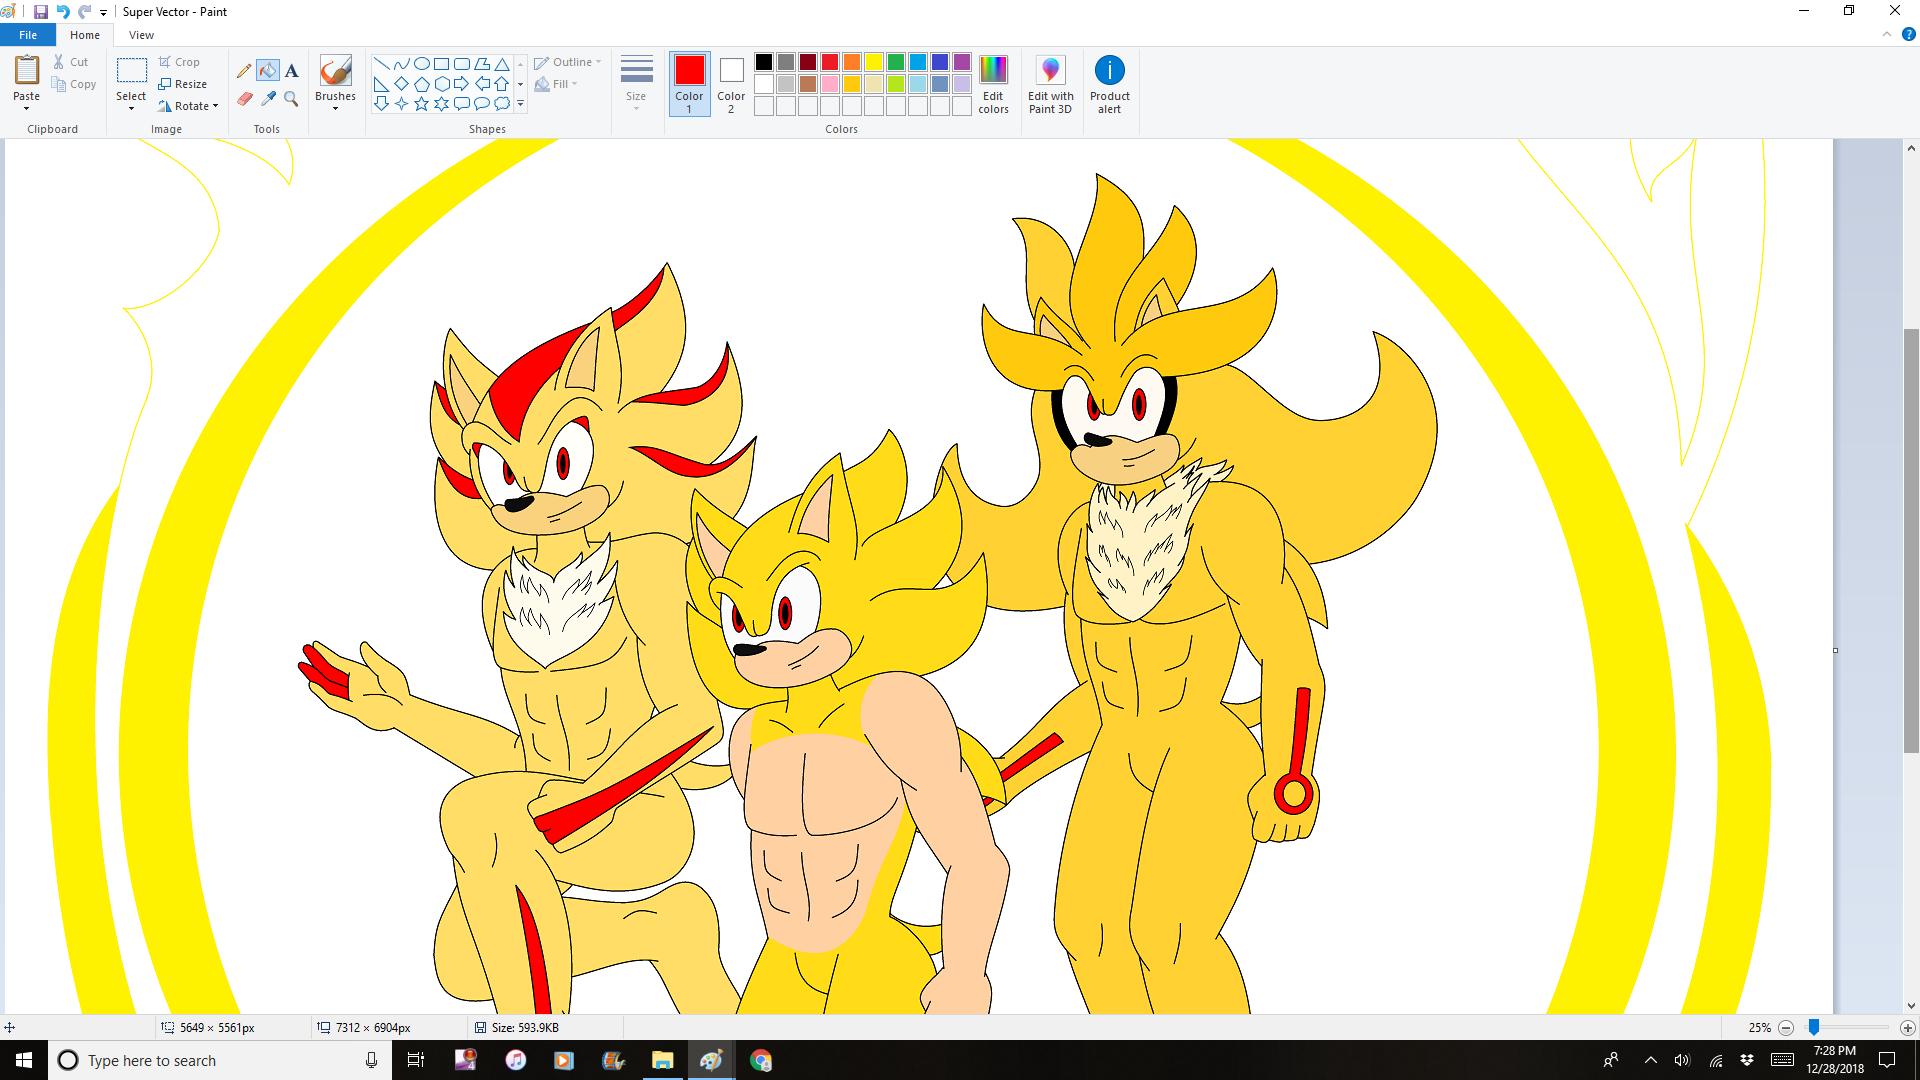Image resolution: width=1920 pixels, height=1080 pixels.
Task: Select the Color picker eyedropper tool
Action: click(268, 98)
